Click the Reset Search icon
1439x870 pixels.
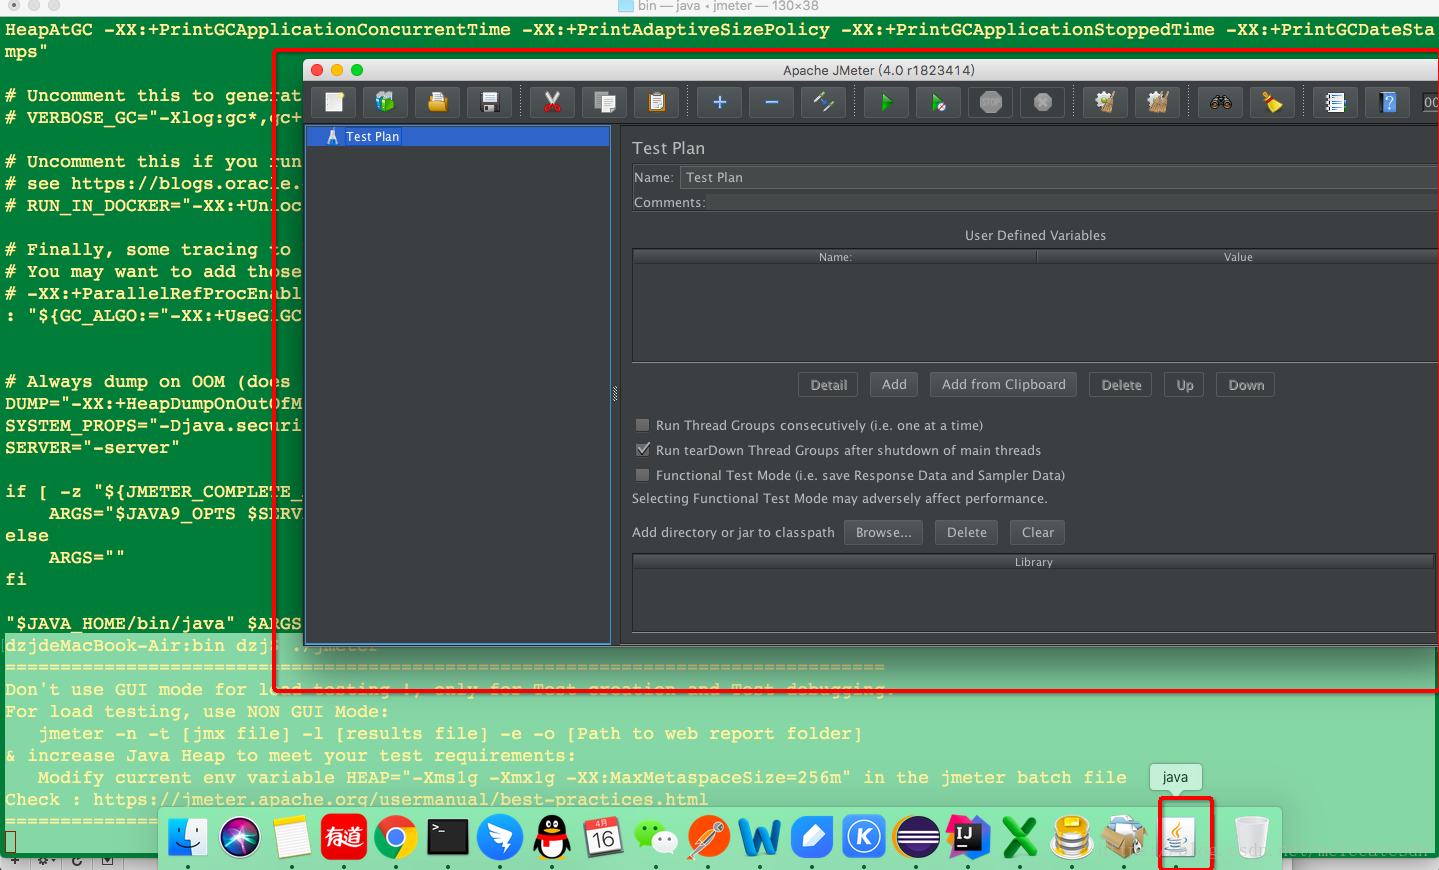click(1272, 102)
